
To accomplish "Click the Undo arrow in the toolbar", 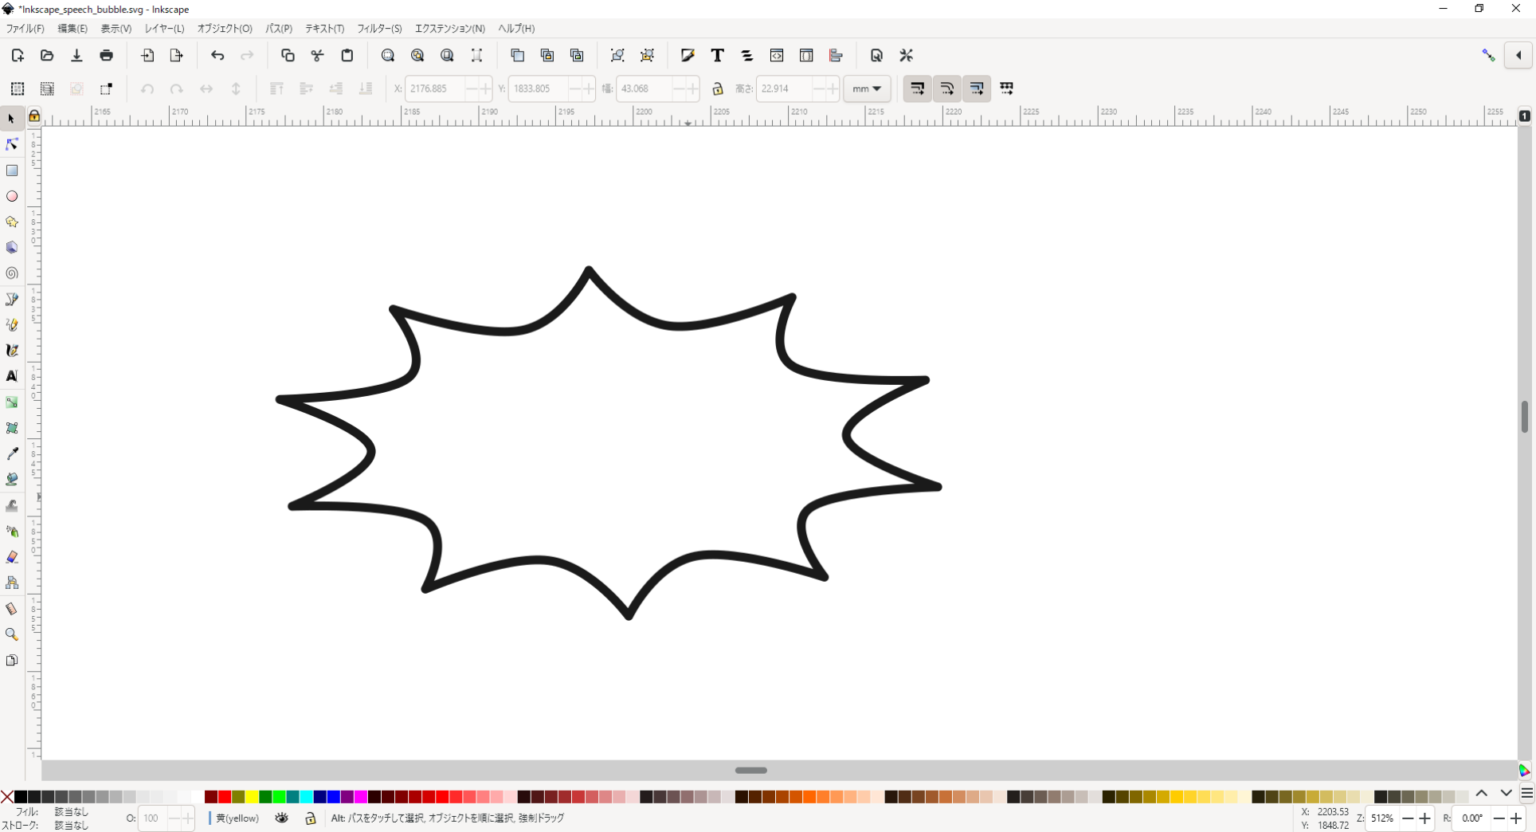I will point(217,56).
